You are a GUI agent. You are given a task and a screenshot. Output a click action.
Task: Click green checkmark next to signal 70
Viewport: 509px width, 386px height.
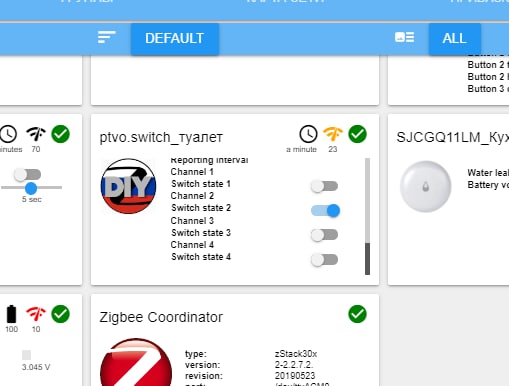click(60, 134)
